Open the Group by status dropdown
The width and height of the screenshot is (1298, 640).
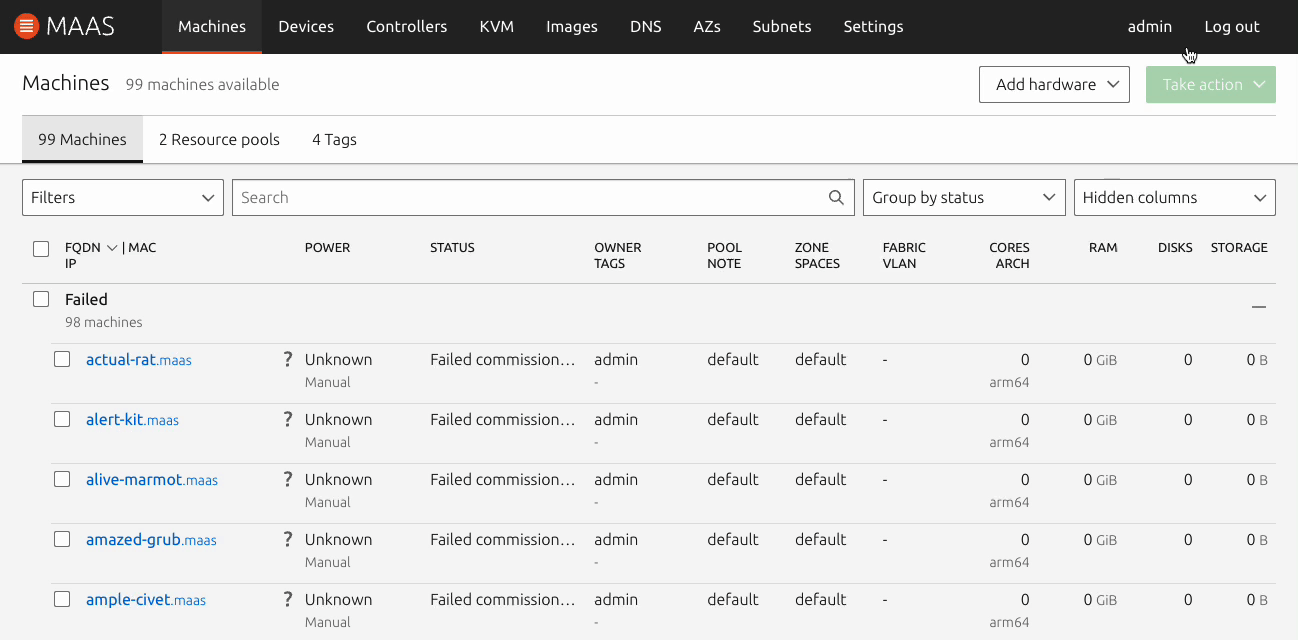point(963,198)
